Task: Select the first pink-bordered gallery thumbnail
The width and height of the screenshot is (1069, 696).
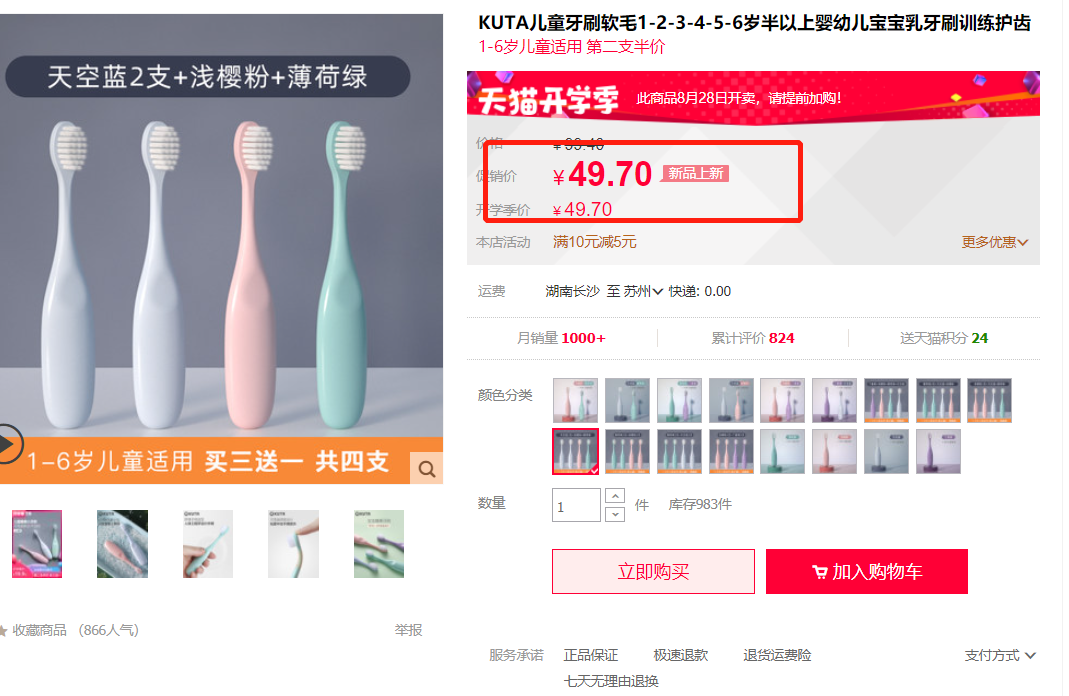Action: [x=37, y=544]
